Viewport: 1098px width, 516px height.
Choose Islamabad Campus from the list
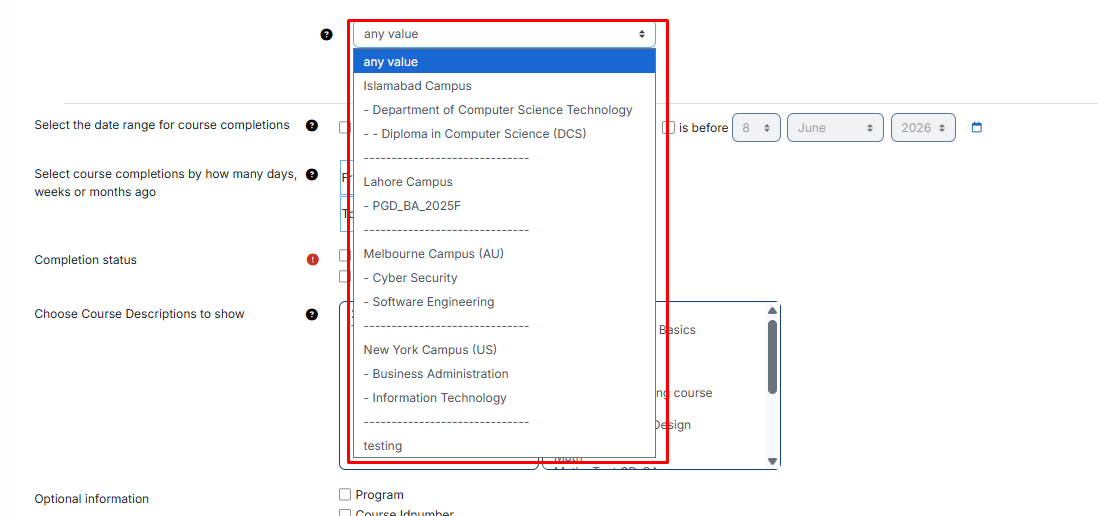click(x=504, y=86)
